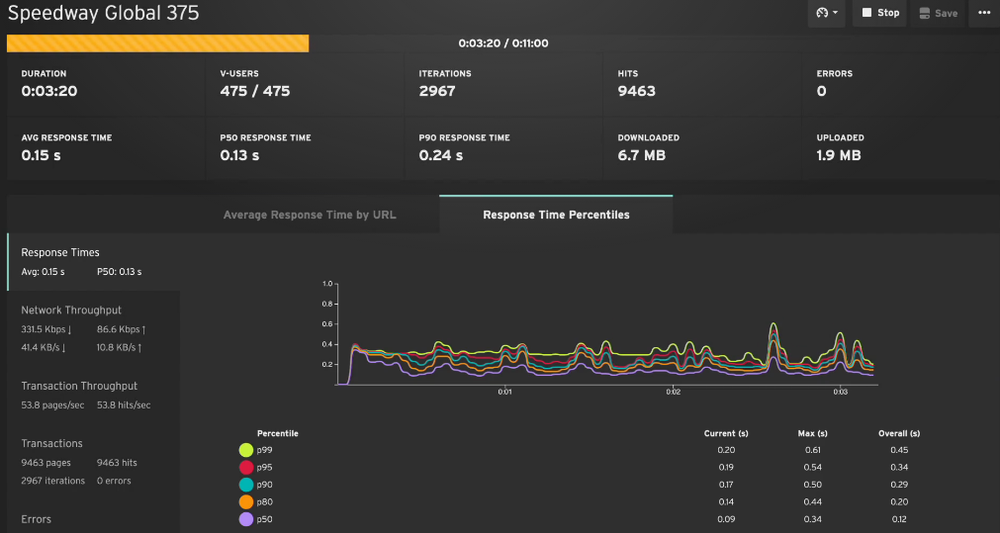Image resolution: width=1000 pixels, height=533 pixels.
Task: Click the Hits 9463 value
Action: (636, 91)
